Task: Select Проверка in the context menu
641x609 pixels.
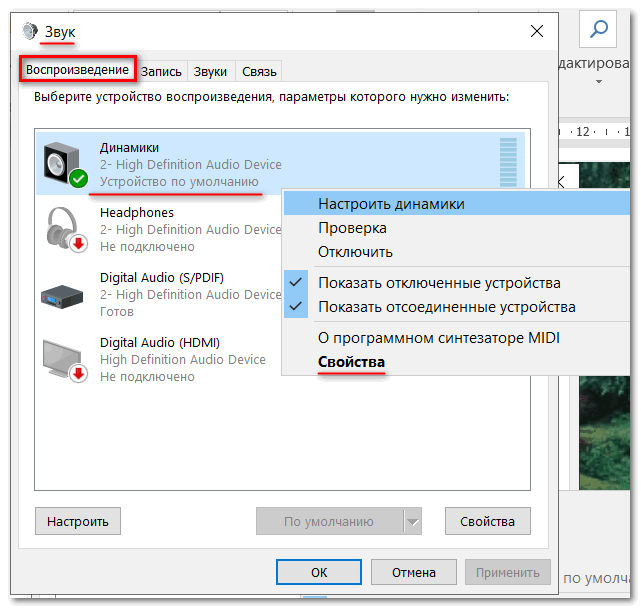Action: pyautogui.click(x=457, y=228)
